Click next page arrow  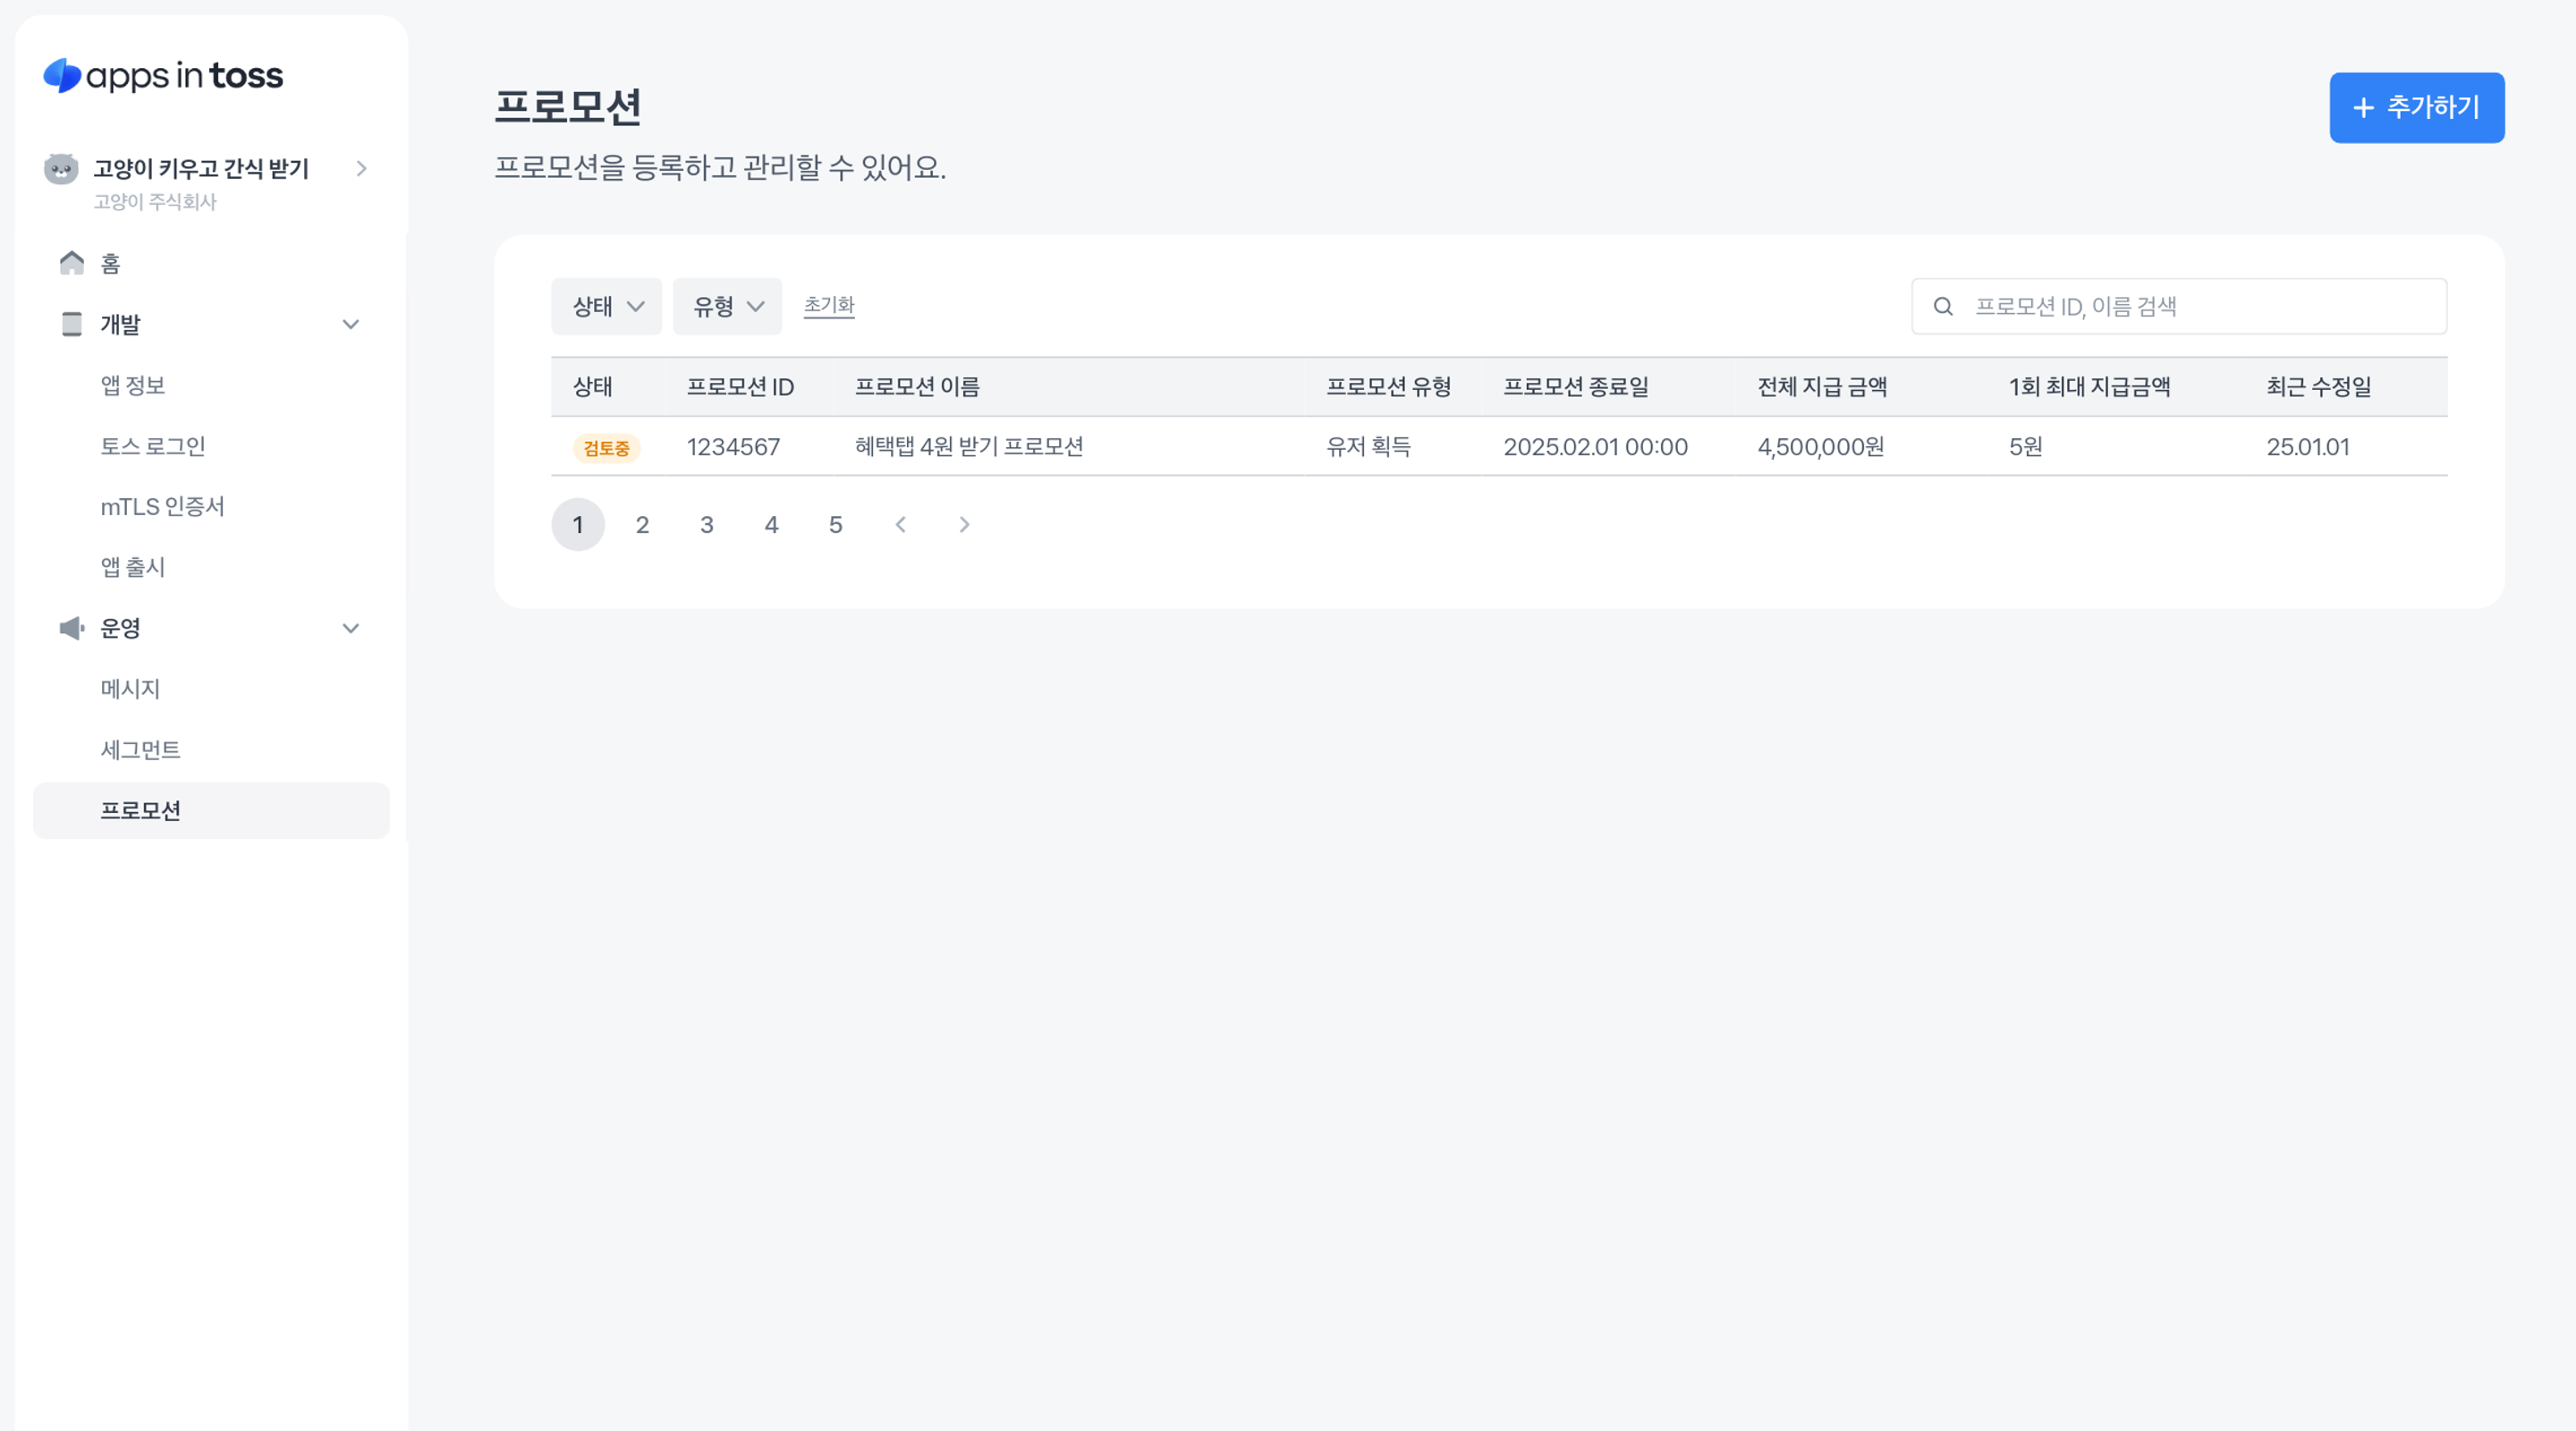[x=964, y=525]
